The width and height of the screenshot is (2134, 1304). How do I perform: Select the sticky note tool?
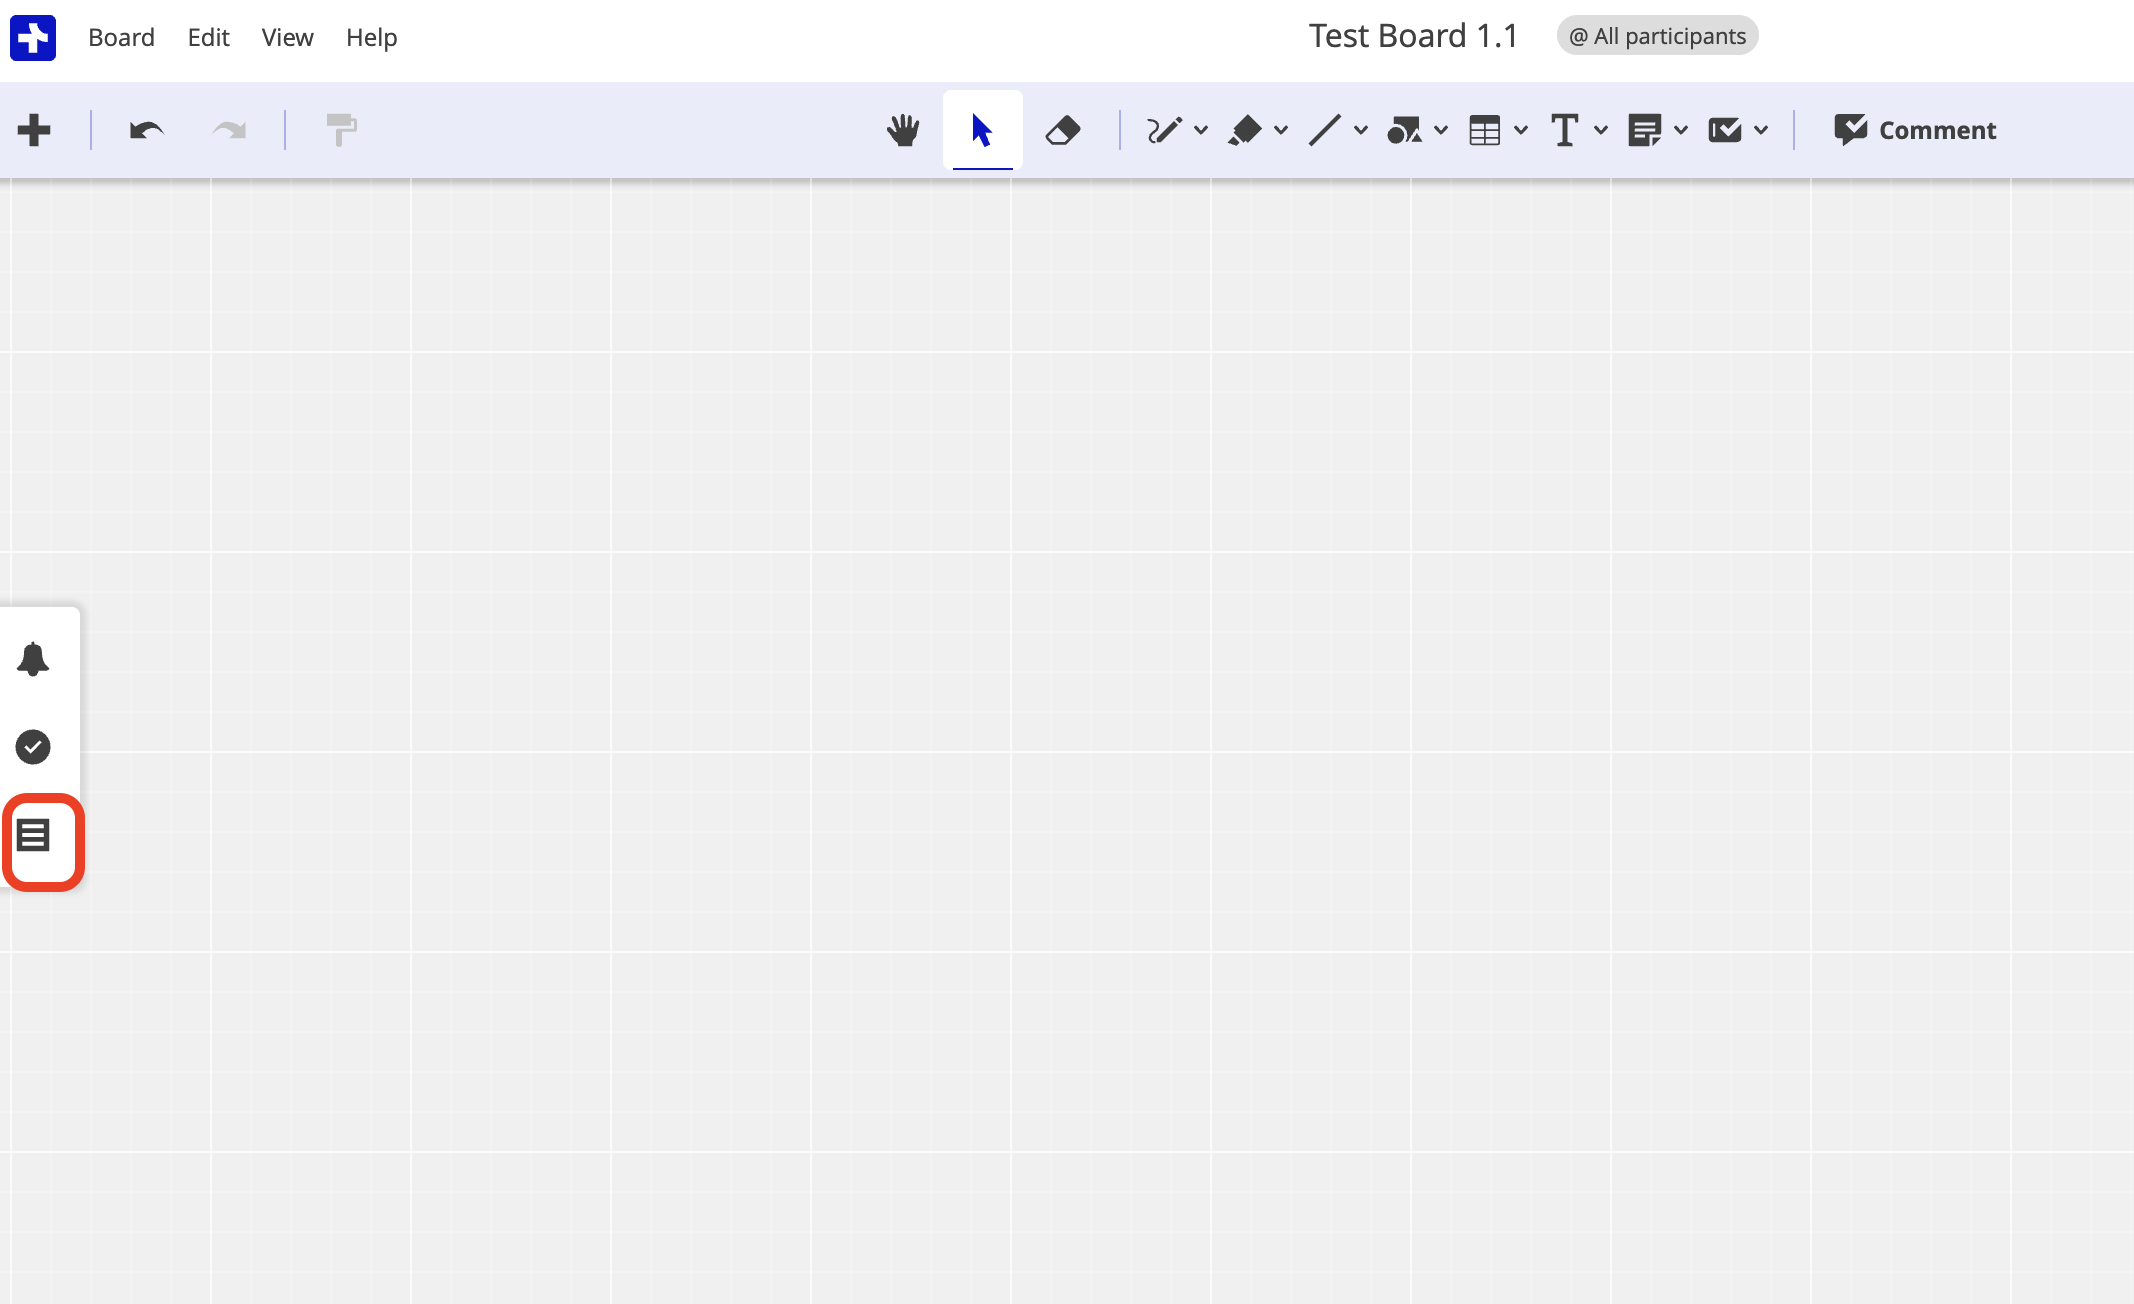pos(1645,130)
